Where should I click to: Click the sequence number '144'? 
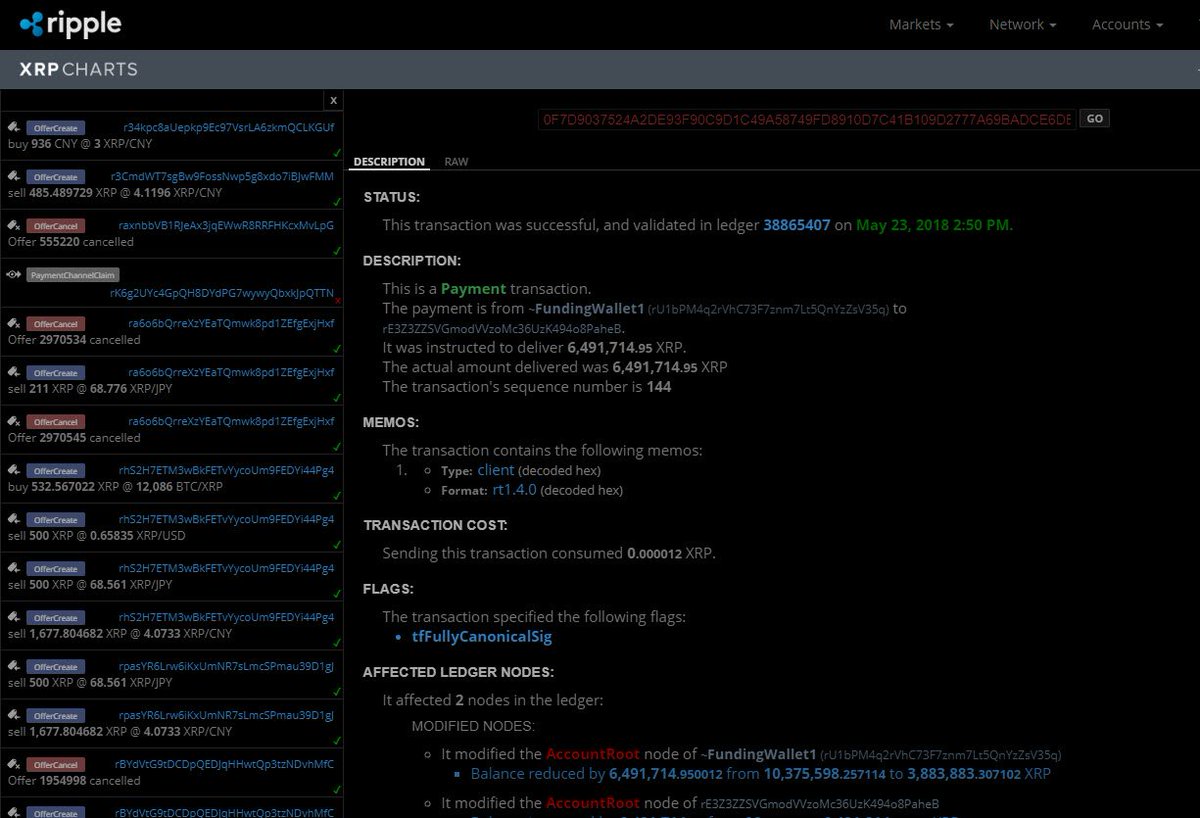[x=658, y=387]
